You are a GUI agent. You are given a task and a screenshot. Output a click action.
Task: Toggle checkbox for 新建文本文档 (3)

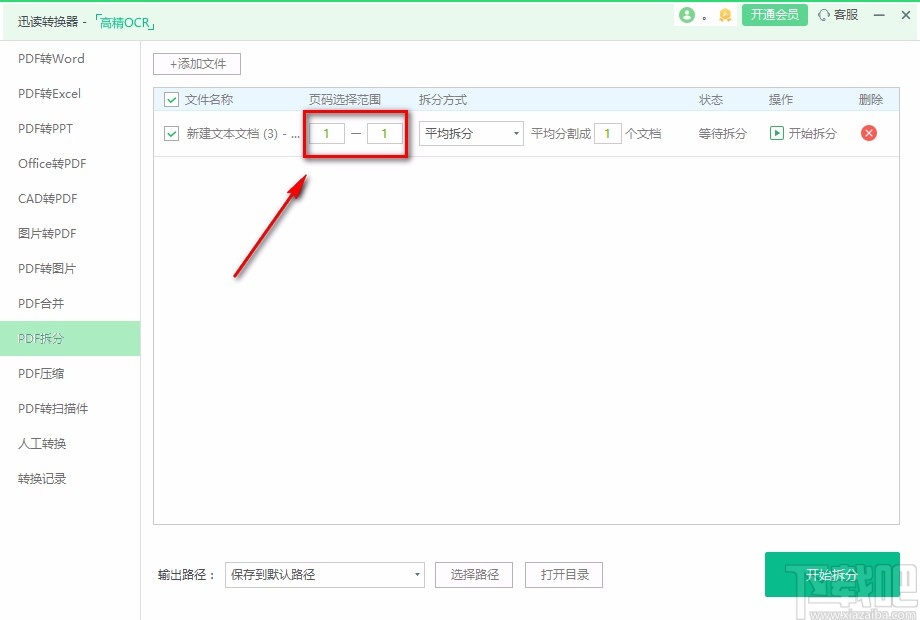(x=171, y=133)
